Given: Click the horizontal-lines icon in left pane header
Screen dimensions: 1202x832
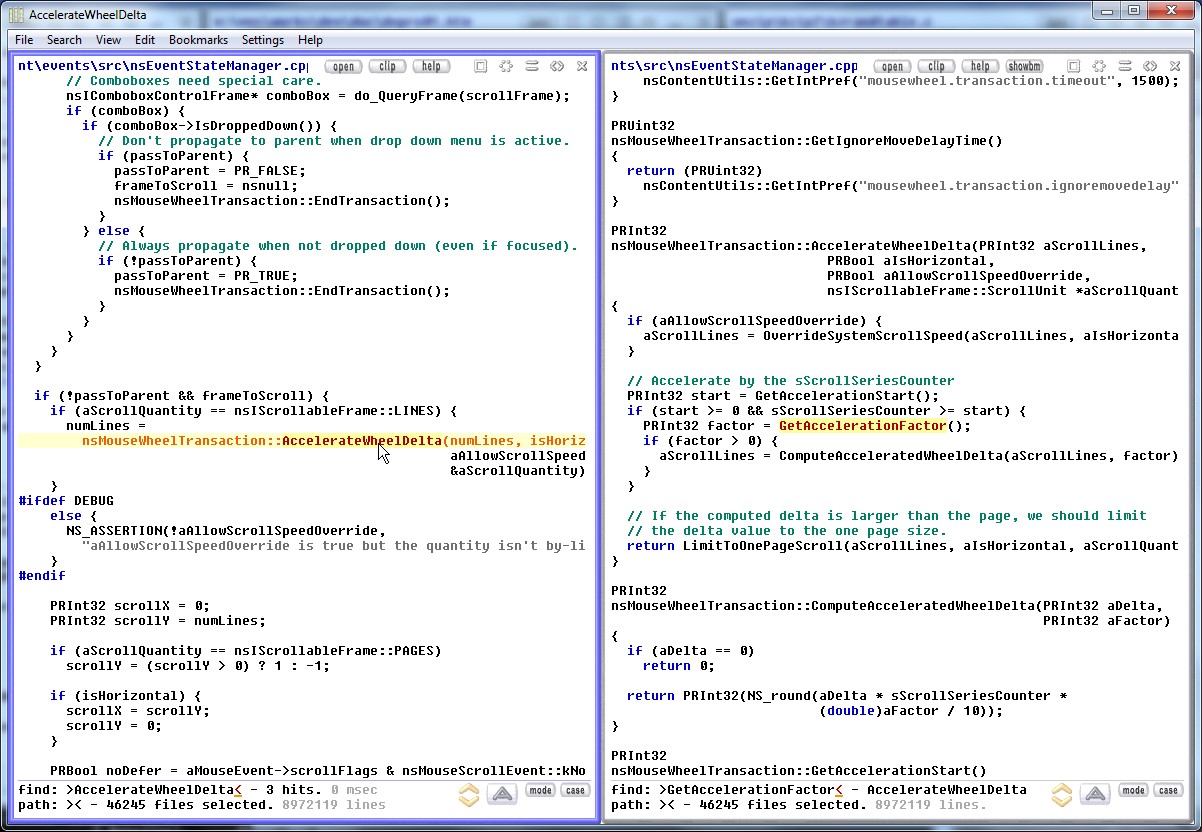Looking at the screenshot, I should tap(532, 66).
